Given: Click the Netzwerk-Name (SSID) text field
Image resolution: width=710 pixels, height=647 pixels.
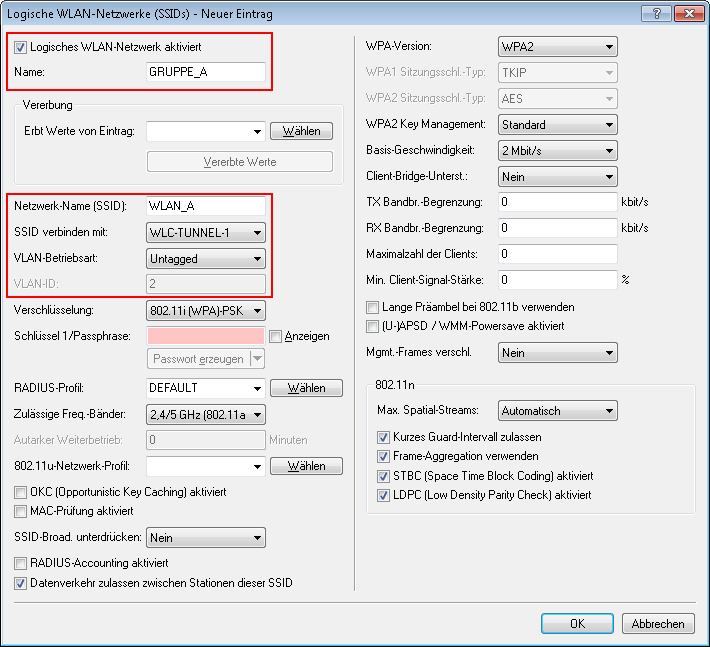Looking at the screenshot, I should tap(206, 206).
